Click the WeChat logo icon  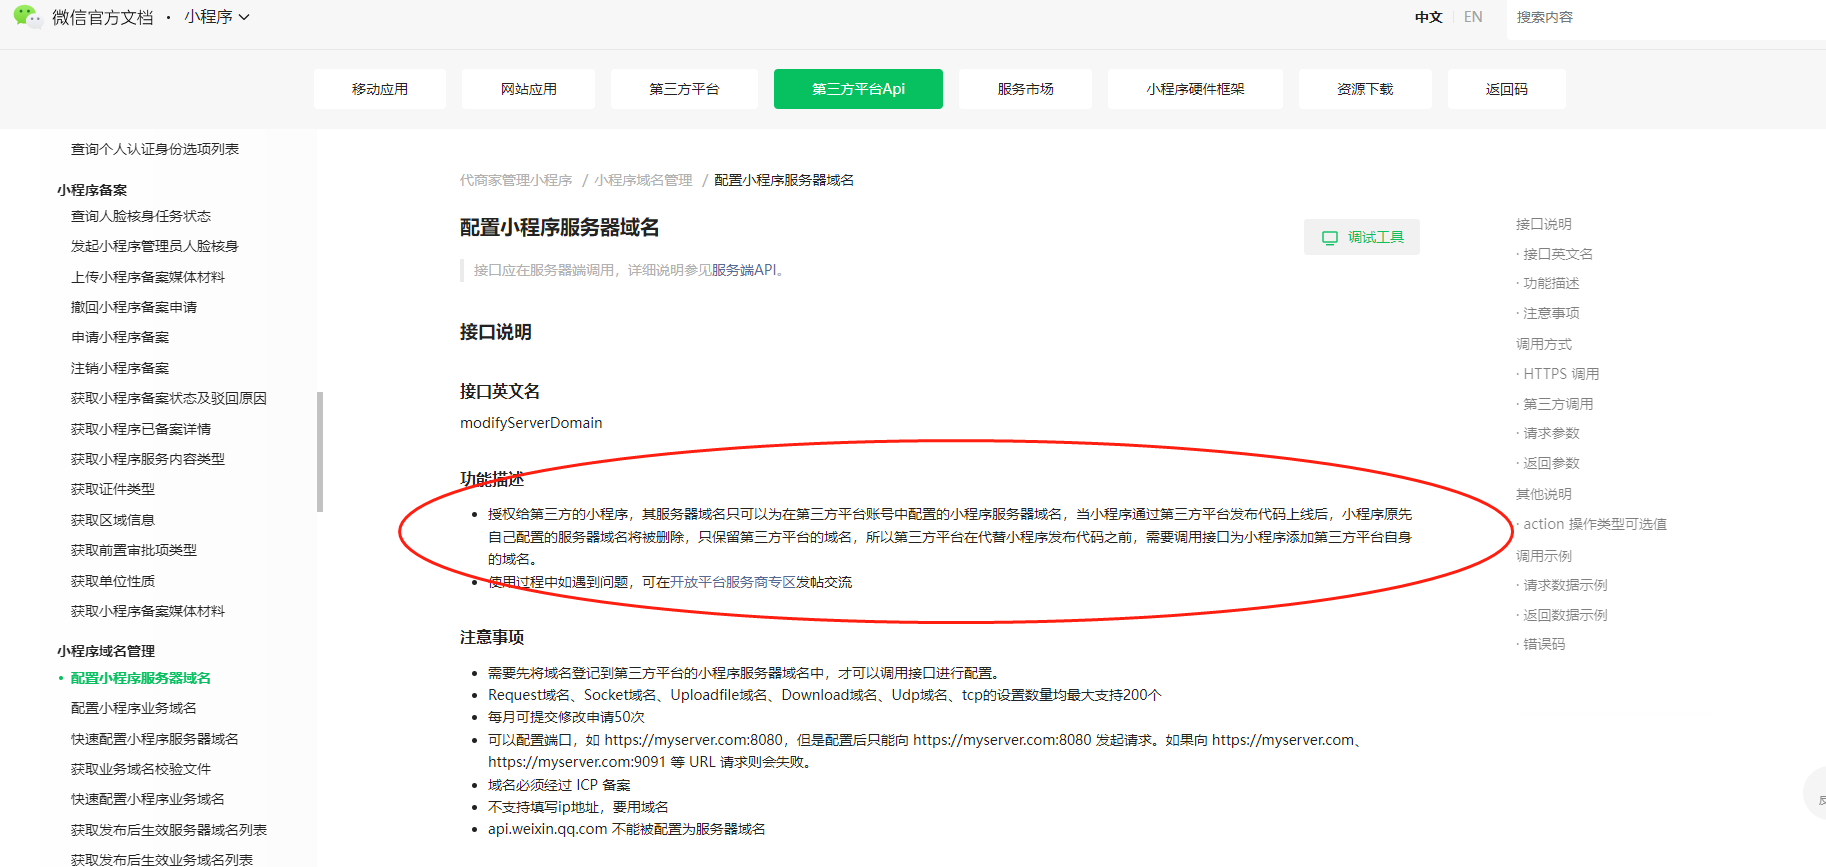(27, 16)
